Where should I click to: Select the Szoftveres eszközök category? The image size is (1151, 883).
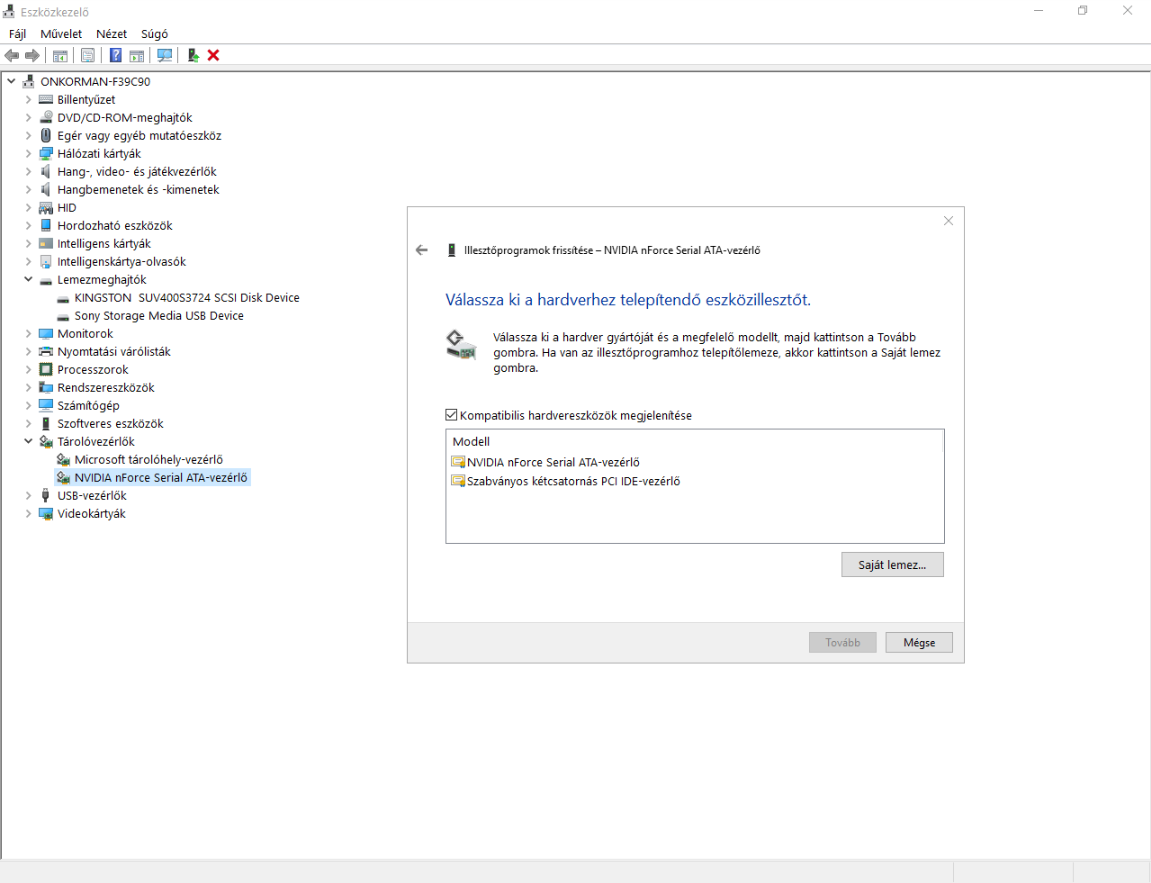(110, 424)
